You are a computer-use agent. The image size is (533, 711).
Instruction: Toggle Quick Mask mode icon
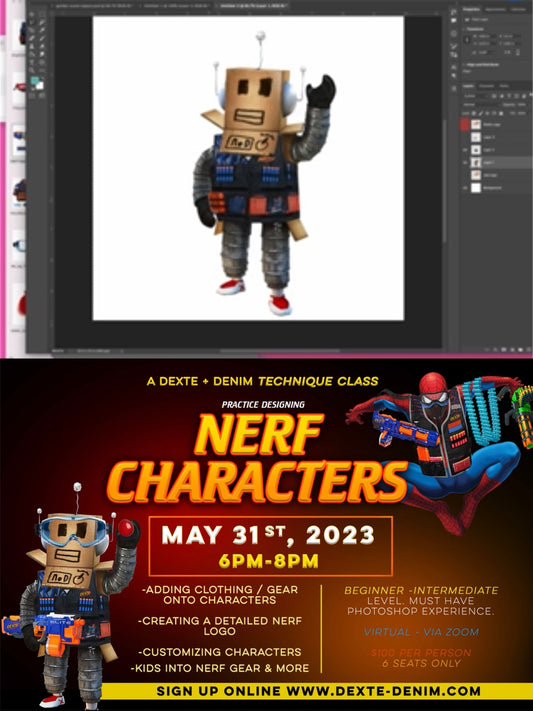tap(31, 95)
